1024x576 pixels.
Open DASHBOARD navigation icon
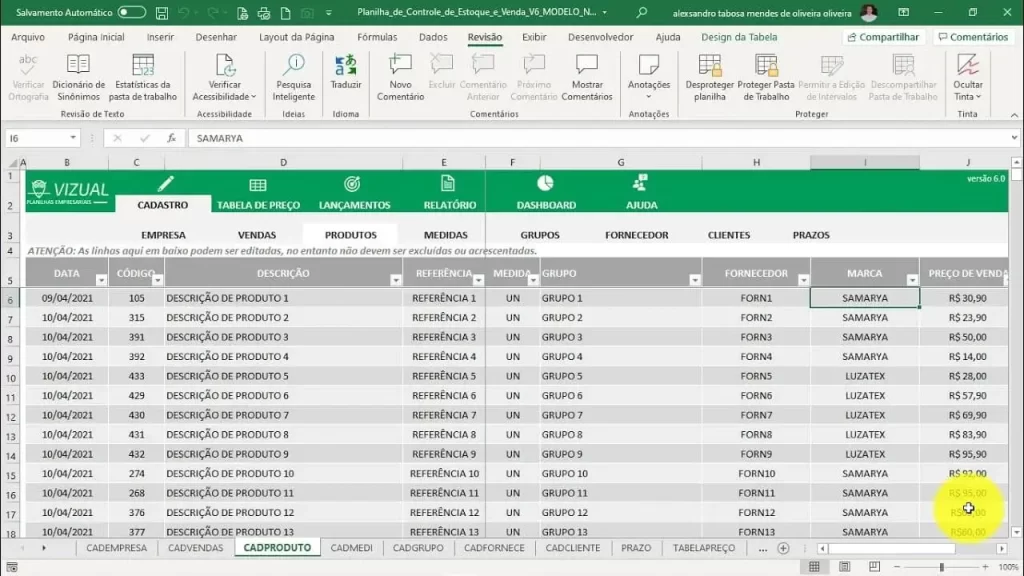click(545, 184)
